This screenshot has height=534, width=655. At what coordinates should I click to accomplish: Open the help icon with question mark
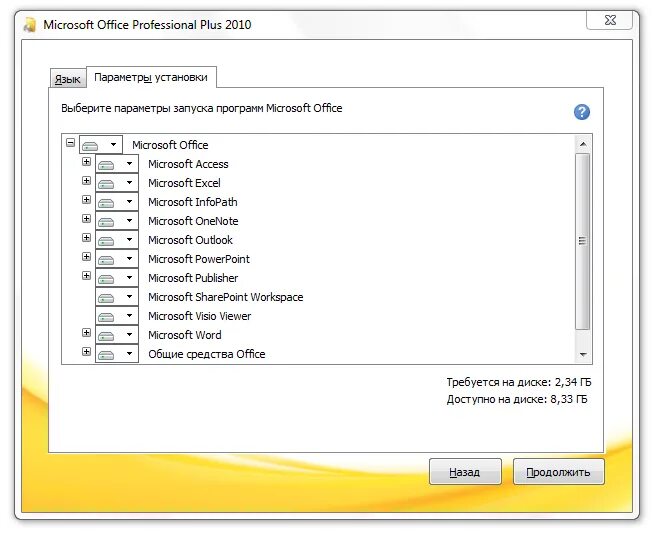click(x=581, y=112)
